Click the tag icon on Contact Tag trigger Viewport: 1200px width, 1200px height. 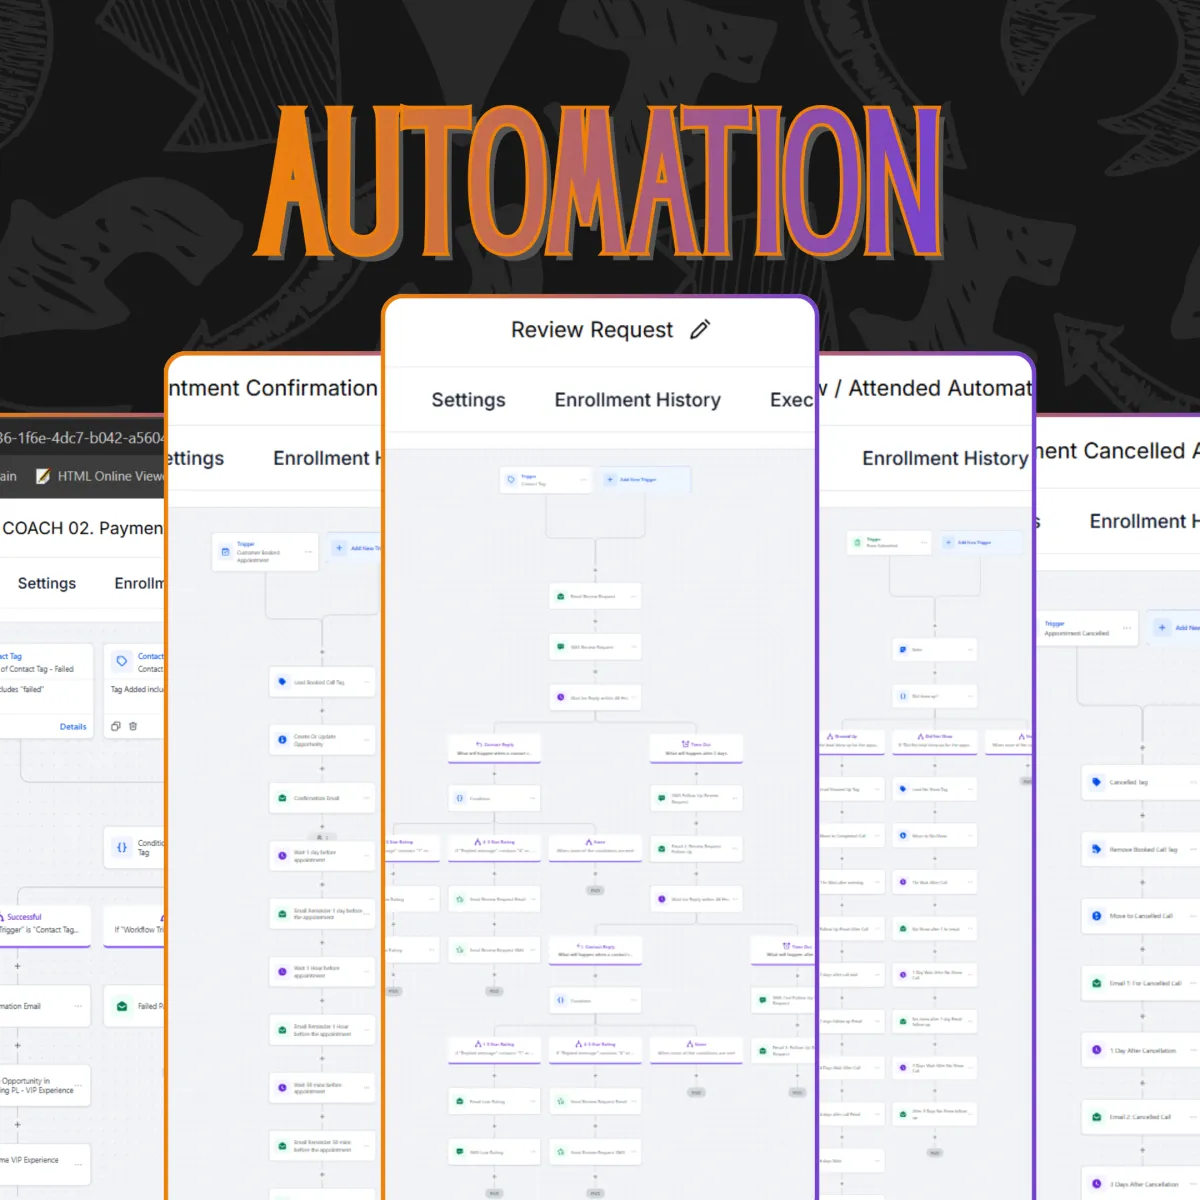tap(122, 661)
